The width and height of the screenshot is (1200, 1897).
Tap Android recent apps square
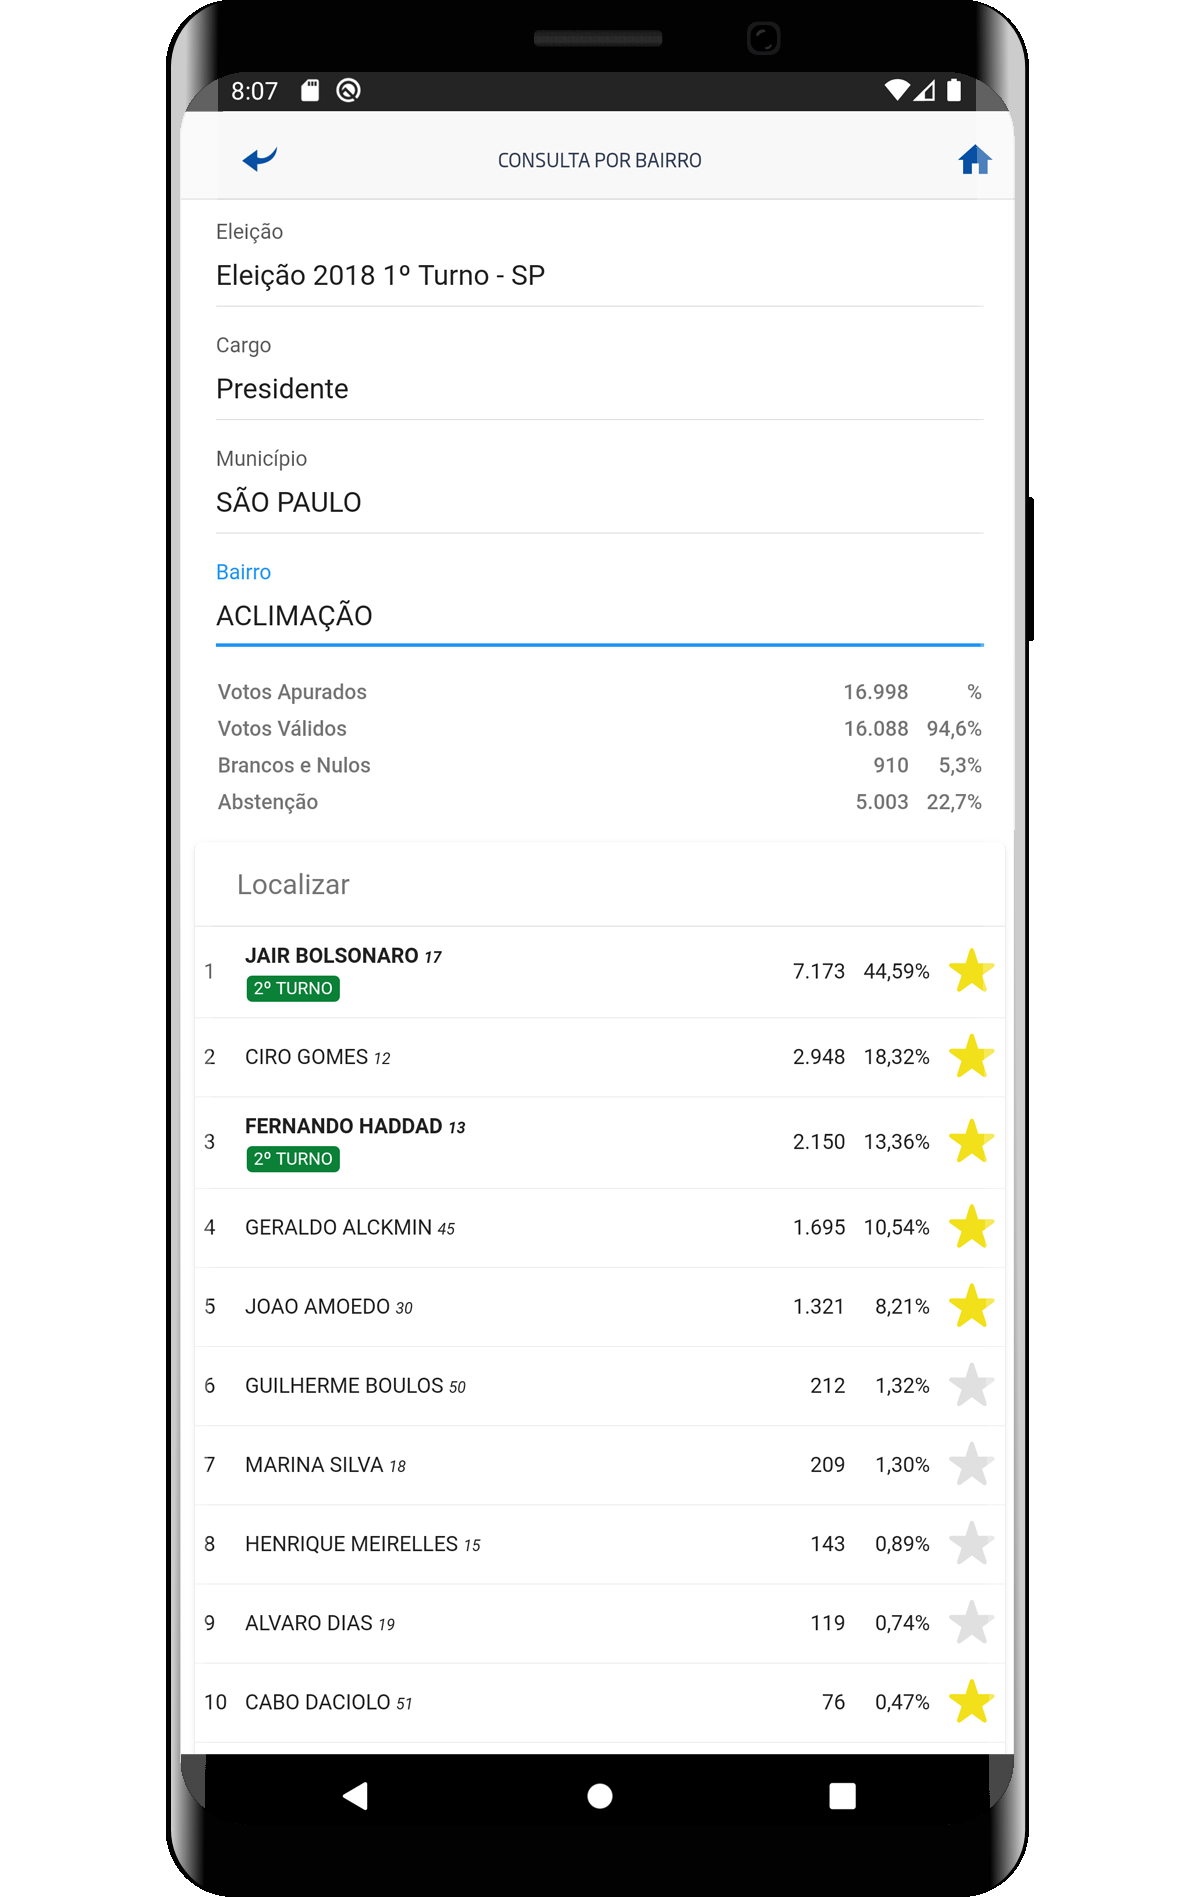point(842,1796)
